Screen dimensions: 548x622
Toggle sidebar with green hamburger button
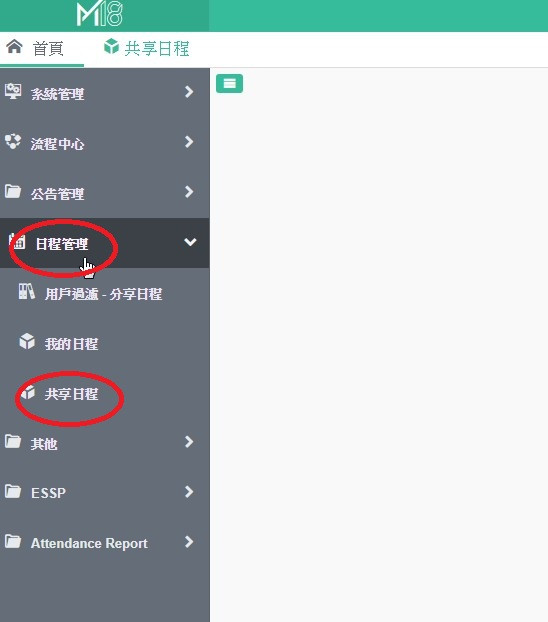tap(229, 83)
